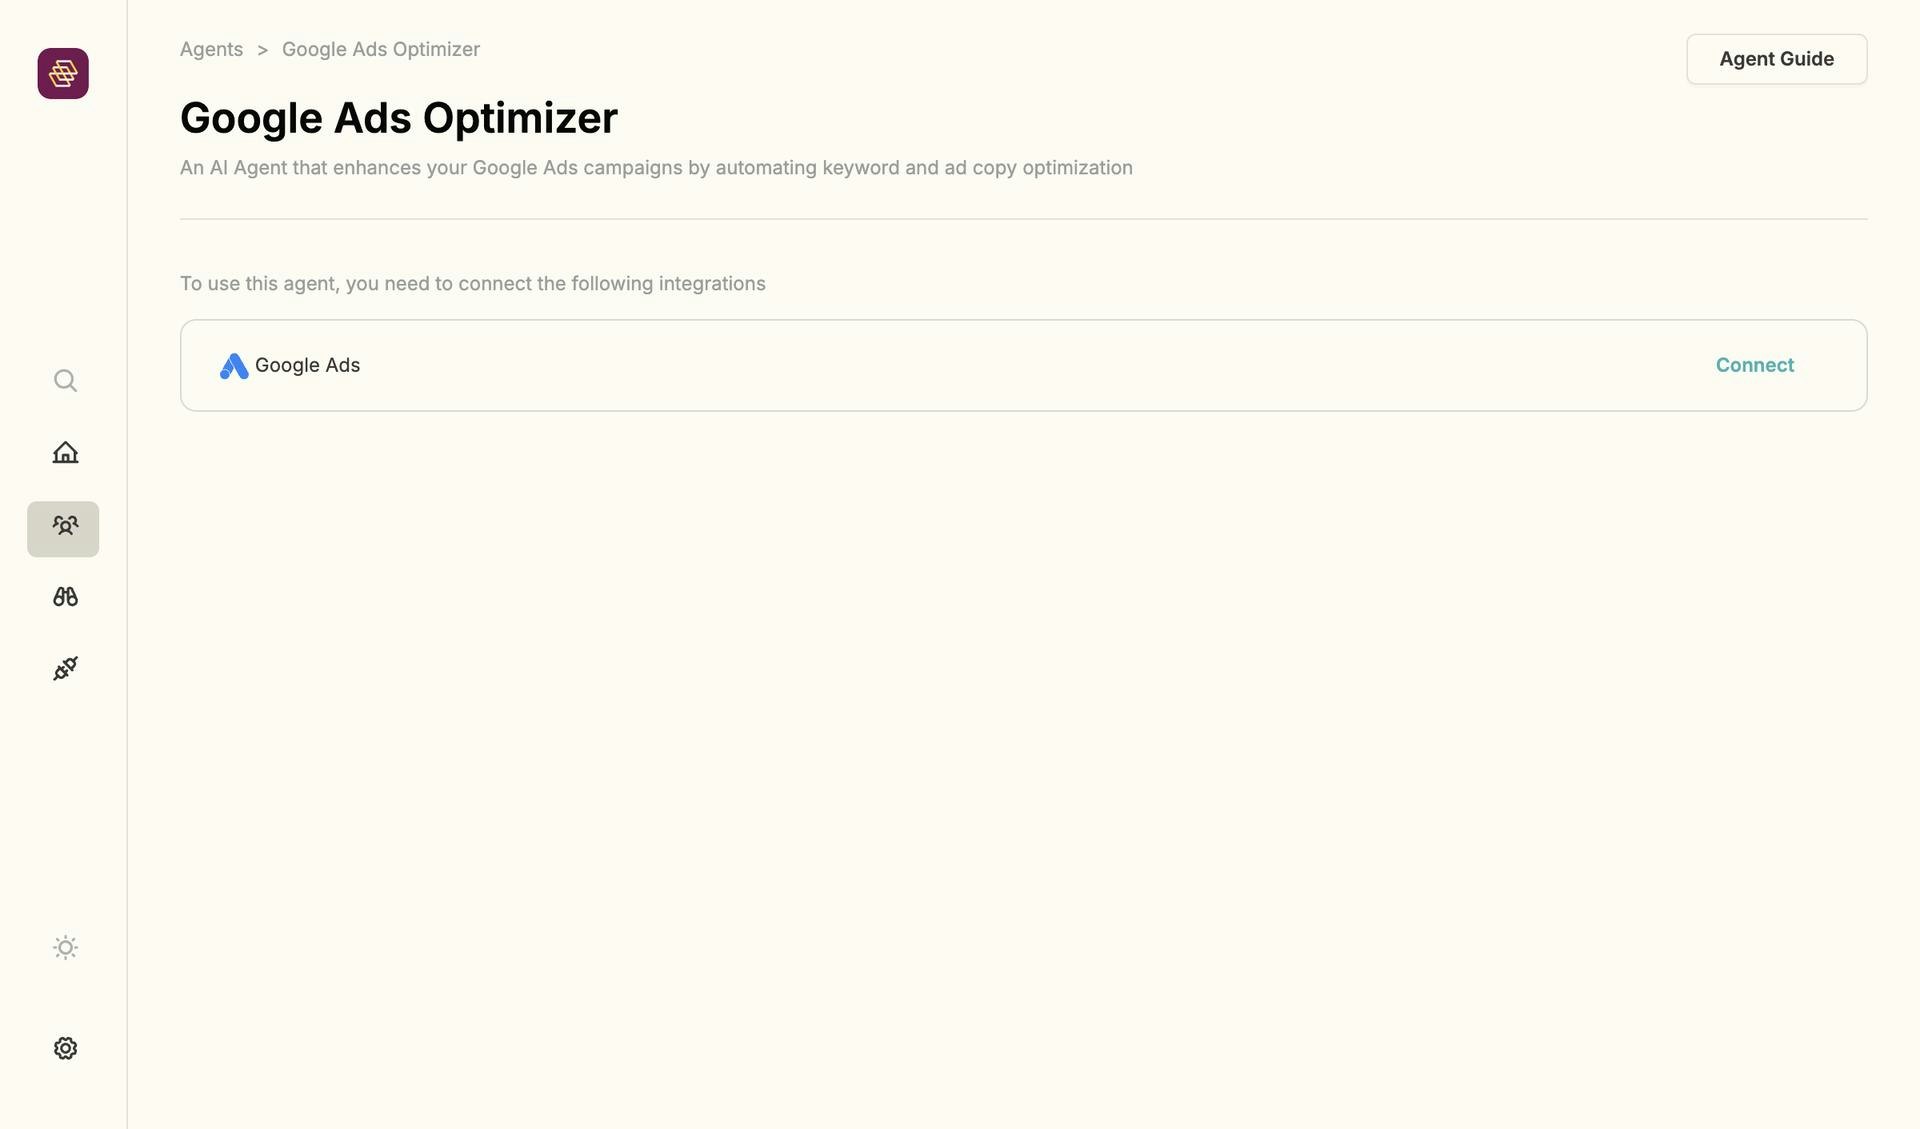Click the Google Ads Optimizer breadcrumb
Viewport: 1920px width, 1129px height.
380,48
